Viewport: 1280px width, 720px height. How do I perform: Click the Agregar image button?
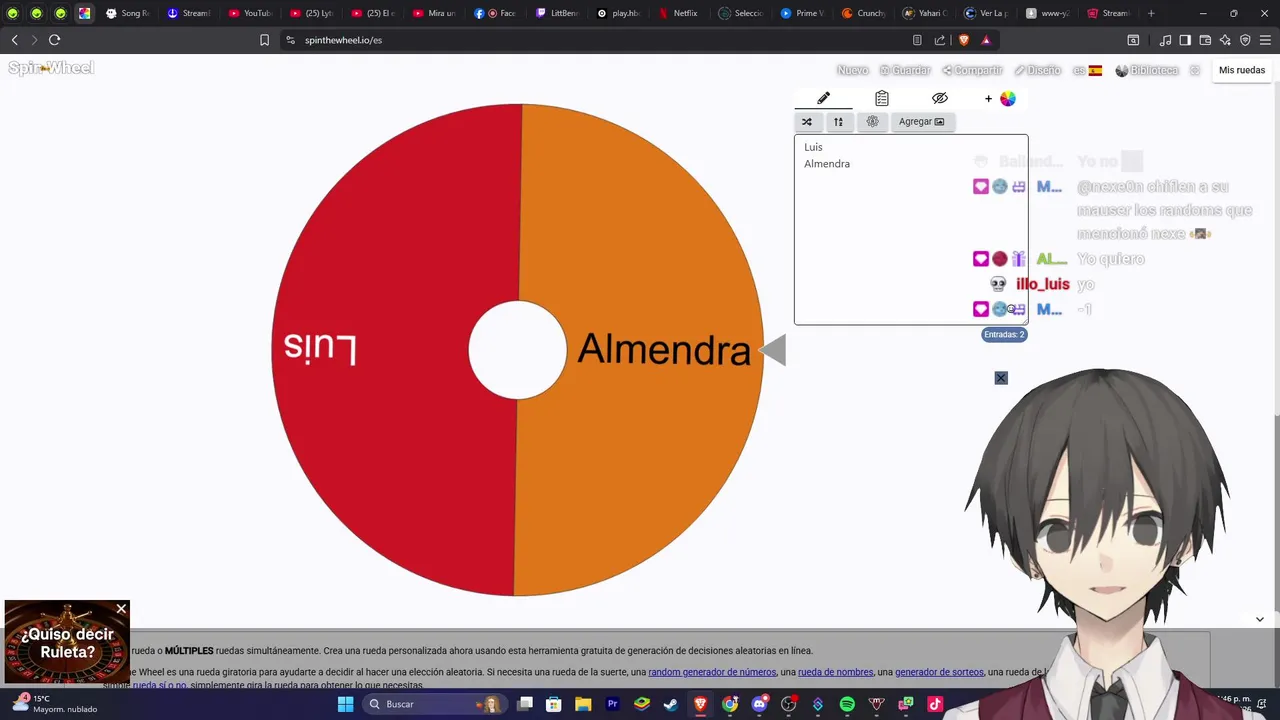(921, 122)
